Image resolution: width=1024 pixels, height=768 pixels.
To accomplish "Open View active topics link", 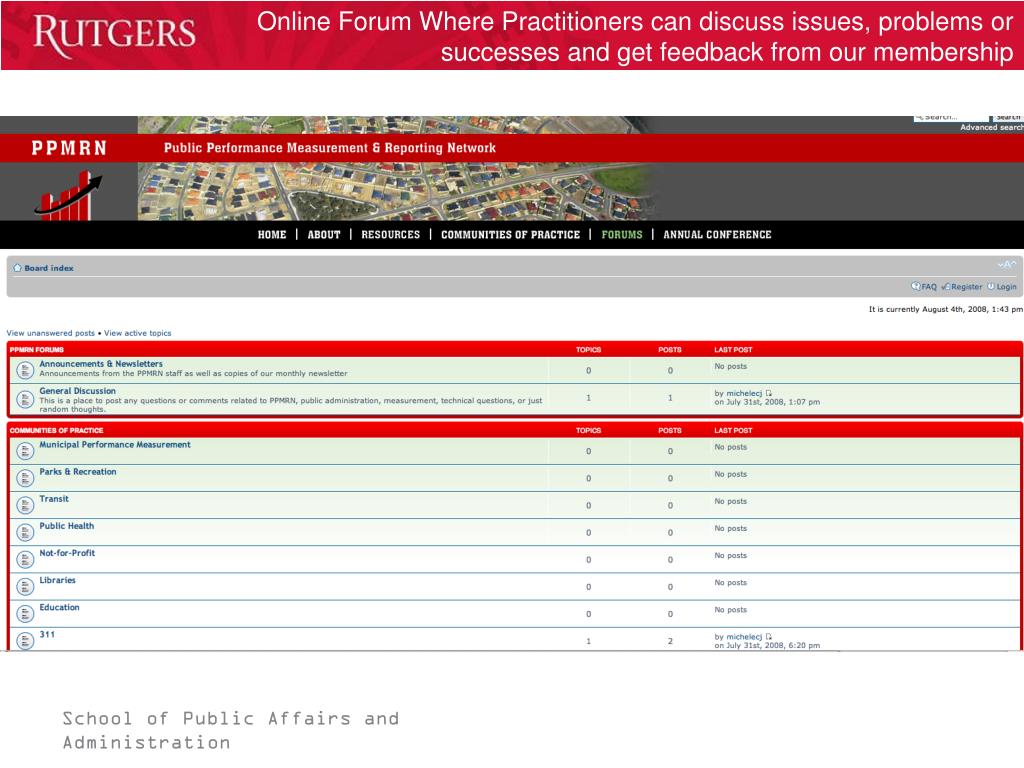I will click(x=138, y=333).
